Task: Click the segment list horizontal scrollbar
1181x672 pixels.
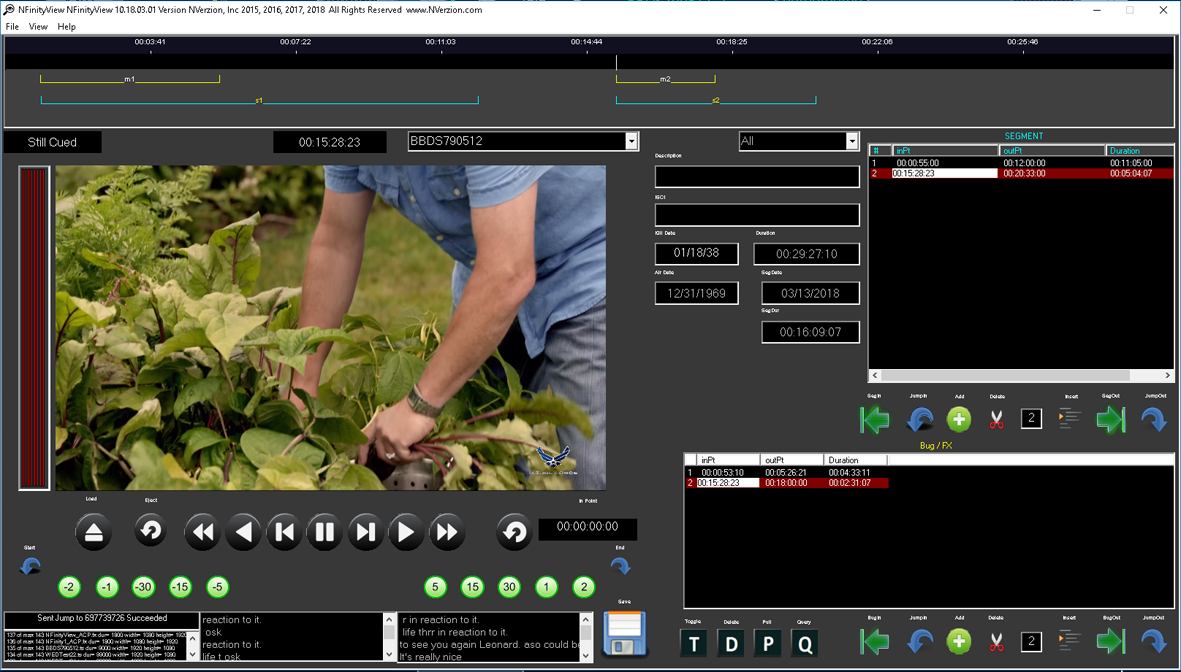Action: [1021, 374]
